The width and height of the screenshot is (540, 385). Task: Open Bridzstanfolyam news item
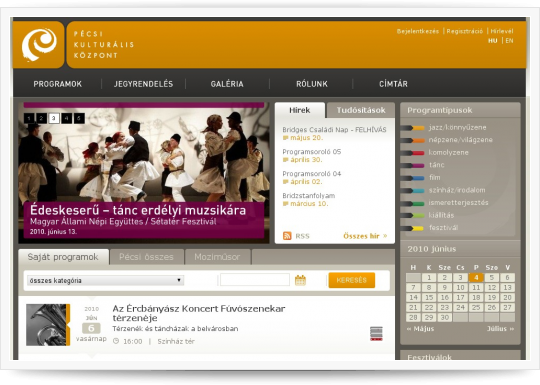click(309, 196)
